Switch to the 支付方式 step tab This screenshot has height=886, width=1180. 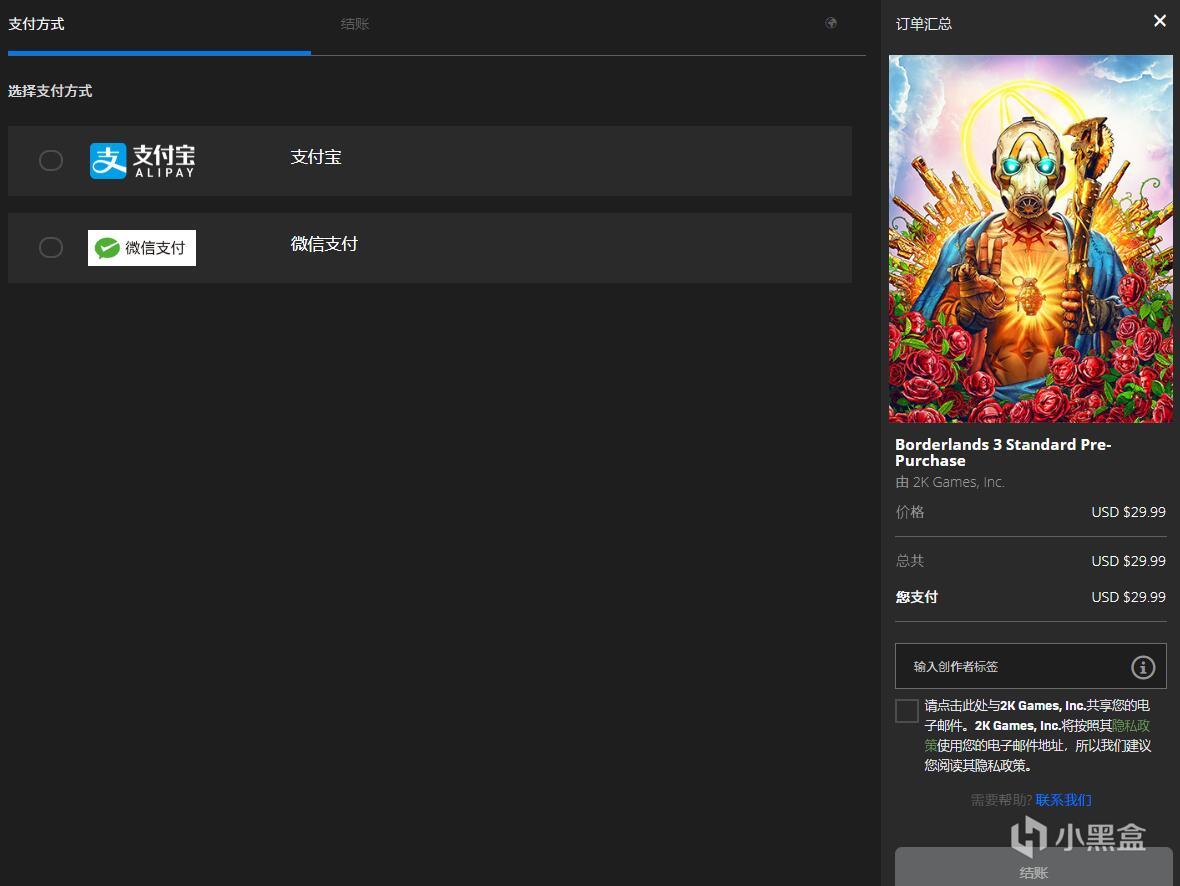coord(36,24)
